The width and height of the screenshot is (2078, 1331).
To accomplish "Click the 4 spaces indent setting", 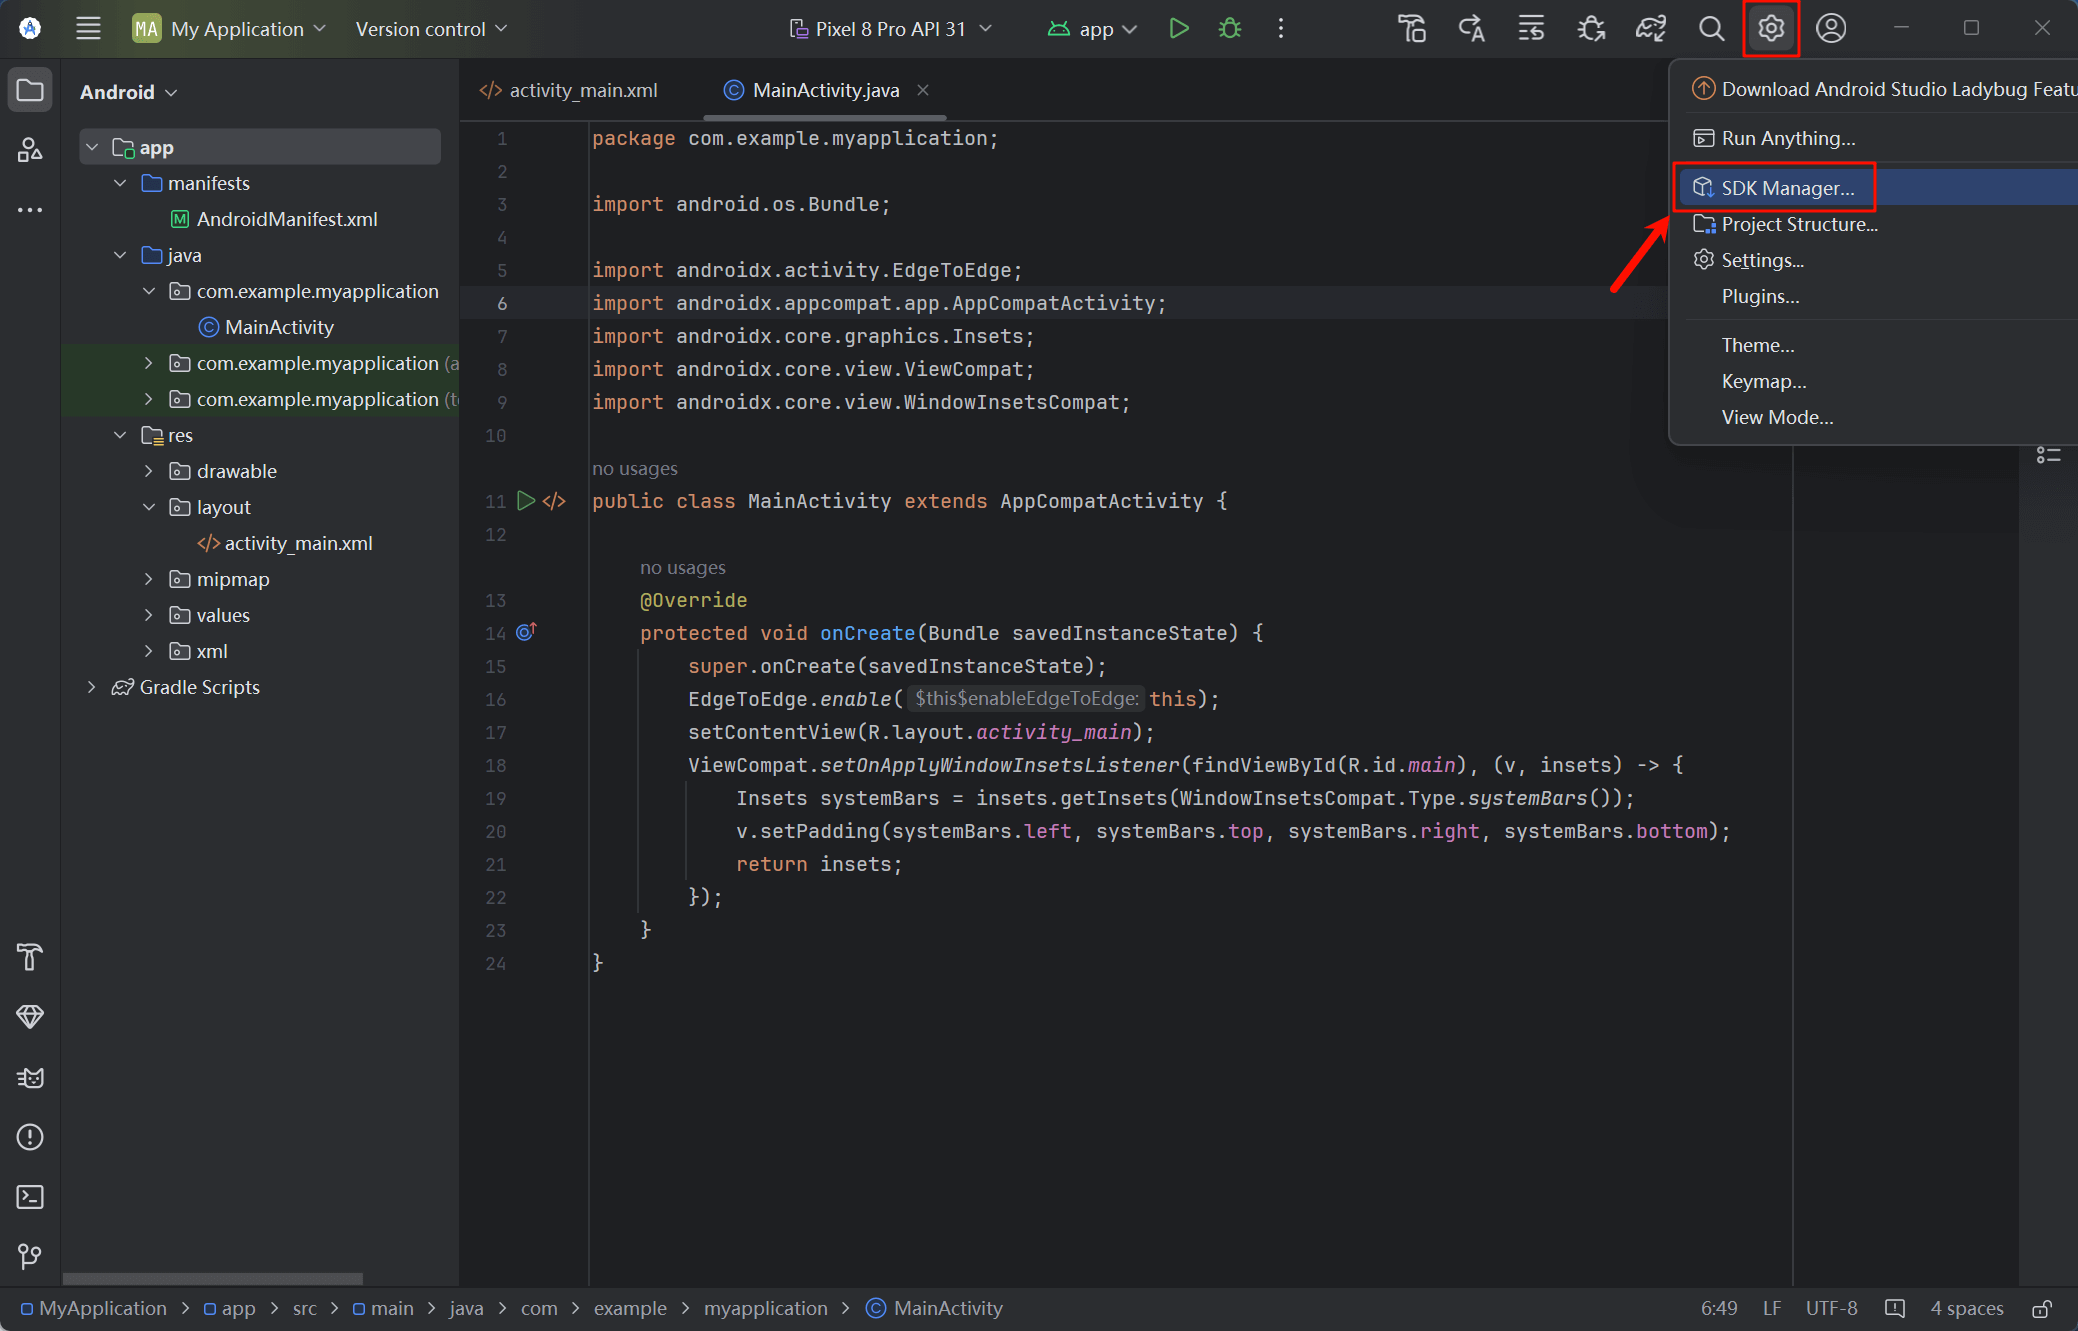I will tap(1967, 1308).
